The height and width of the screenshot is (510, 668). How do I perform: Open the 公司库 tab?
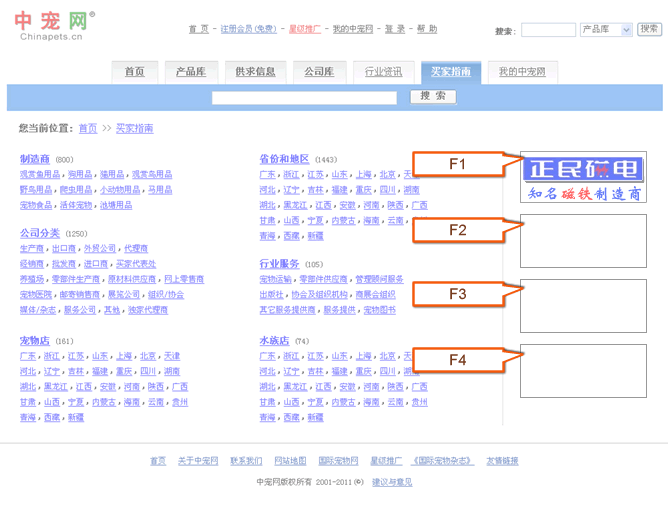point(319,72)
